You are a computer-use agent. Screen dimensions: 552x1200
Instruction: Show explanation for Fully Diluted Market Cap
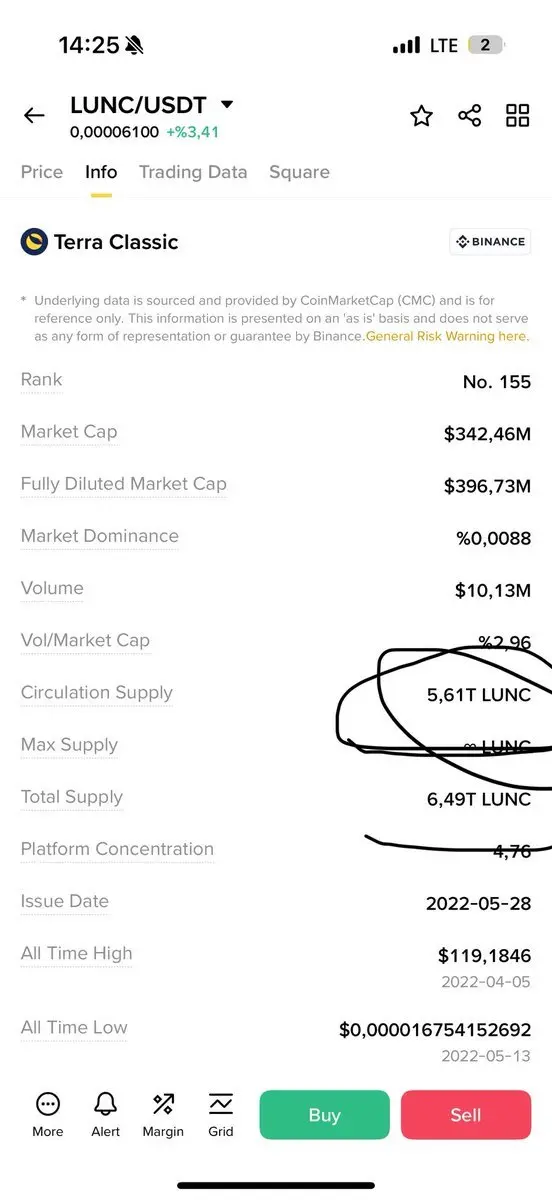click(124, 484)
